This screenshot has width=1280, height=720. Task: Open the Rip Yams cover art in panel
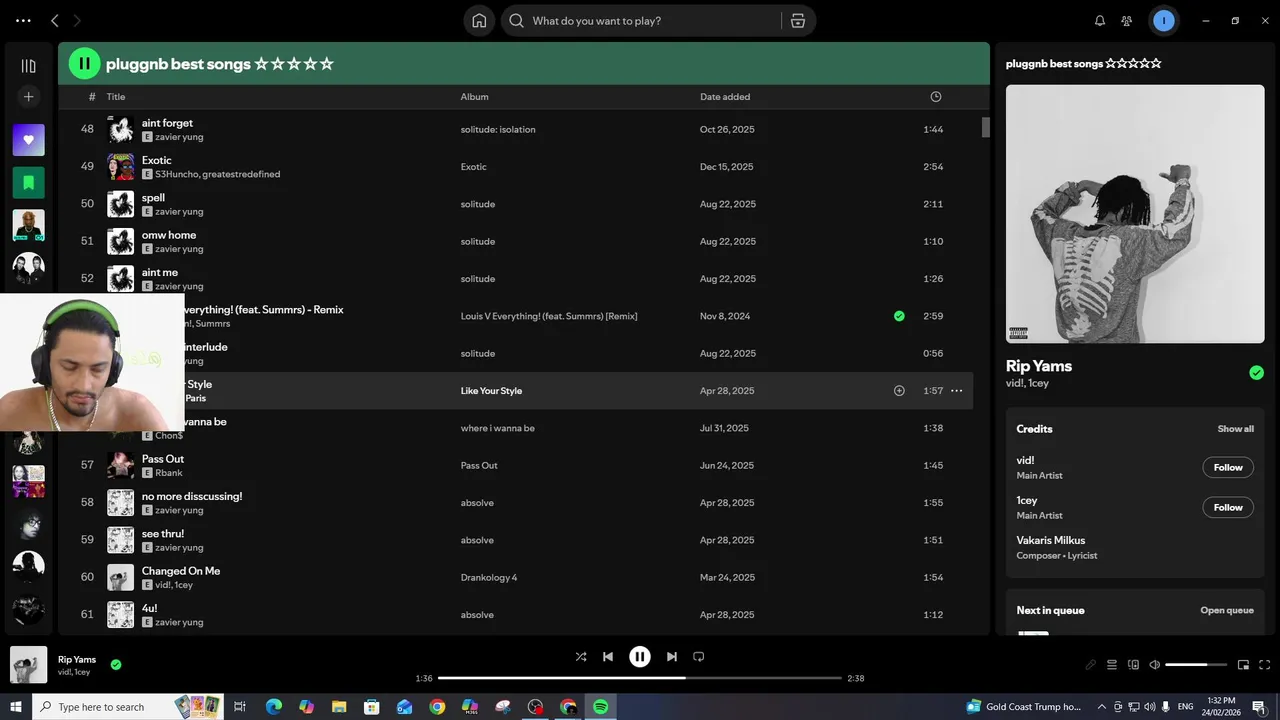(x=1135, y=214)
